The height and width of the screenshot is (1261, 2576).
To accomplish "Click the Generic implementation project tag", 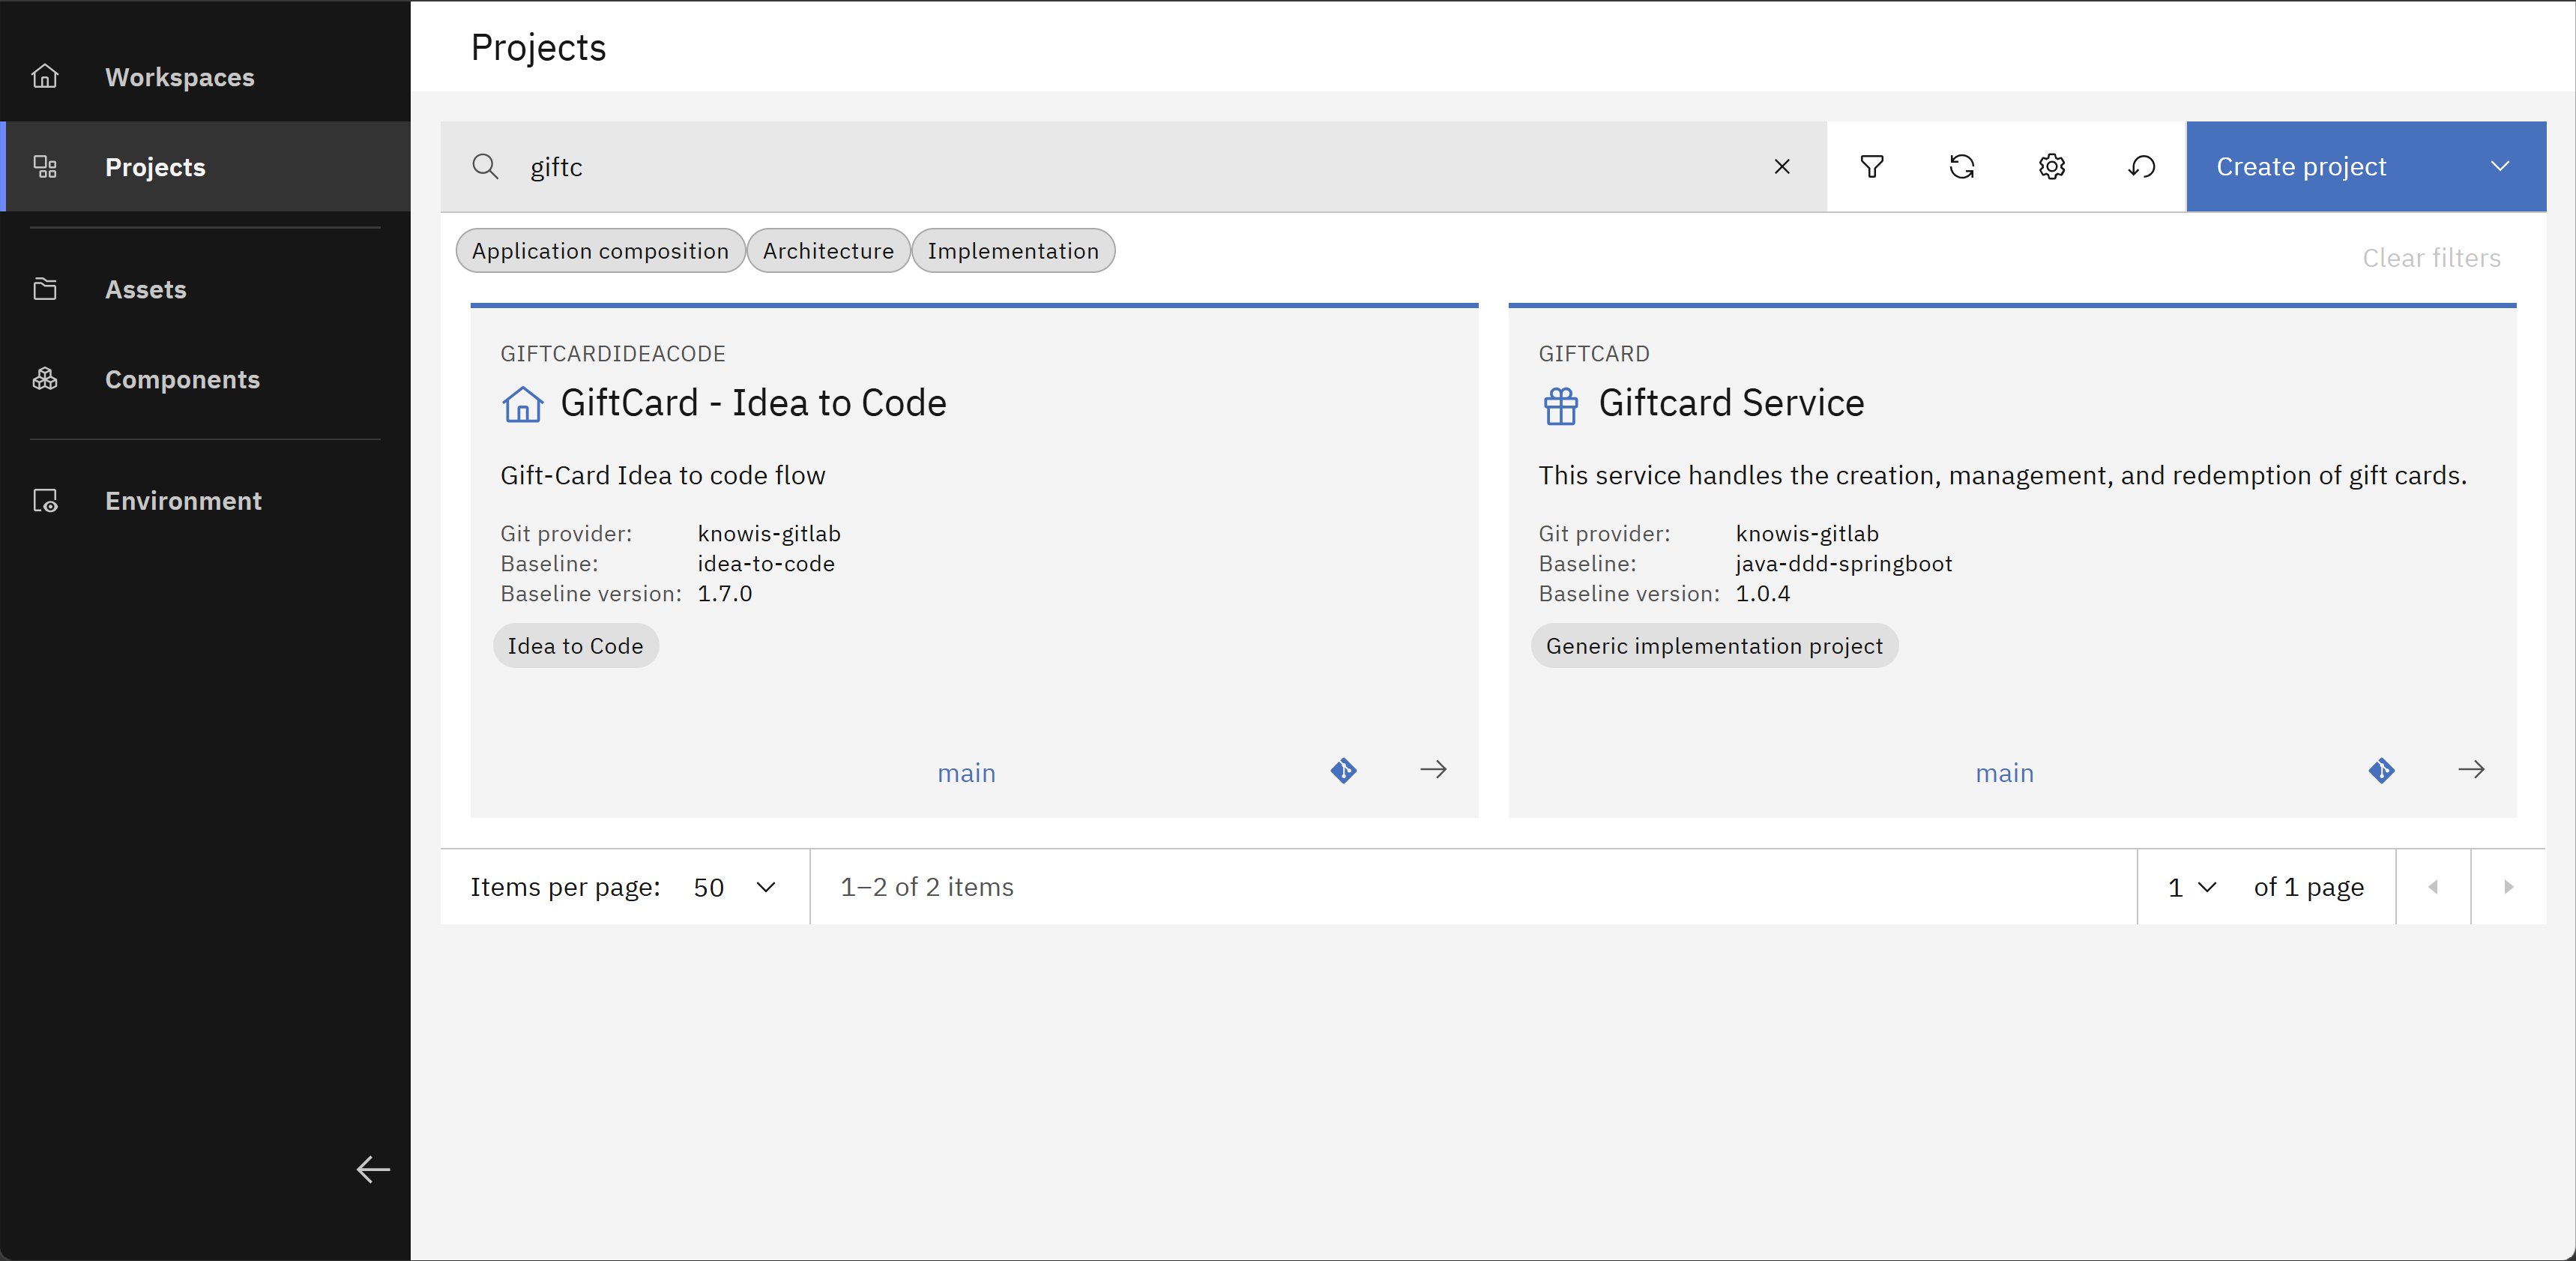I will click(x=1714, y=646).
